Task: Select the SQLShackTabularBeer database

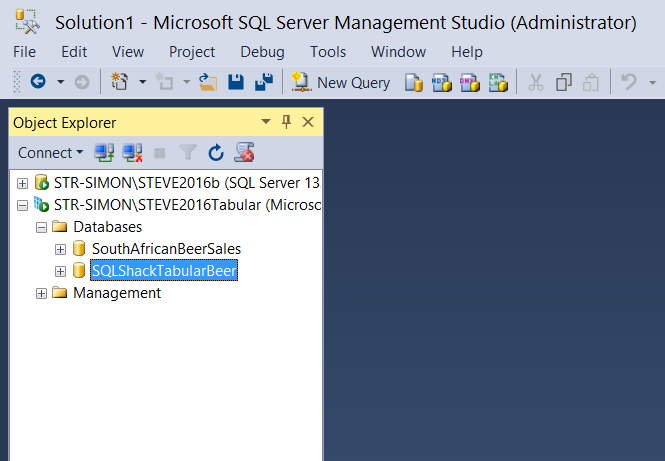Action: tap(164, 271)
